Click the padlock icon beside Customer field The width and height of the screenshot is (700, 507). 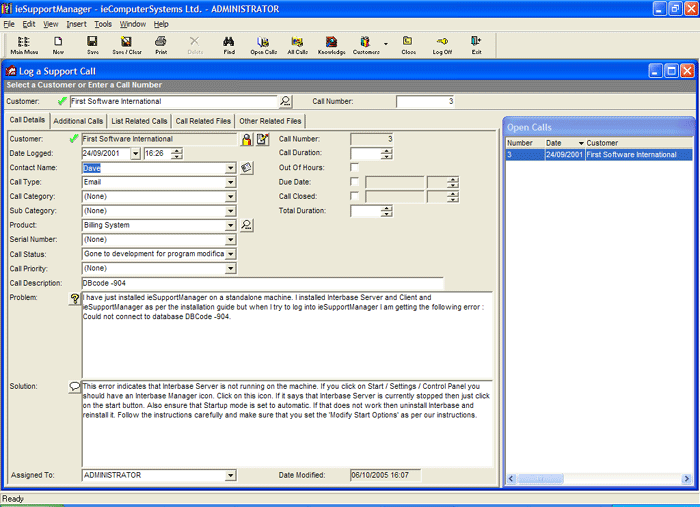coord(246,139)
